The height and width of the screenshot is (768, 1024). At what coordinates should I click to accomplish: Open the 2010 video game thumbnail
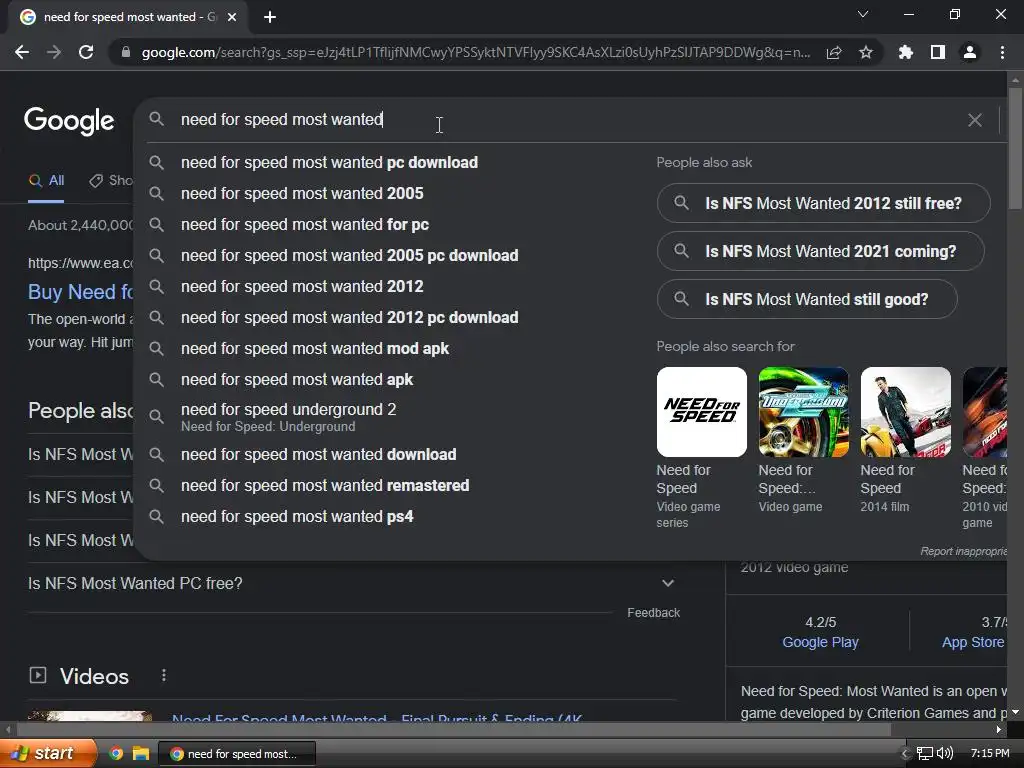pos(985,412)
